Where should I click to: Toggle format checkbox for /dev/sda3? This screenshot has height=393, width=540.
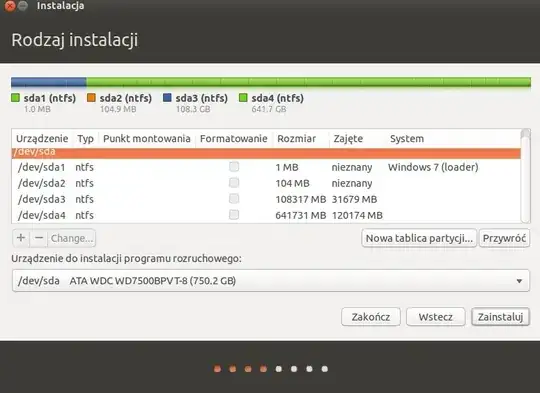coord(234,199)
